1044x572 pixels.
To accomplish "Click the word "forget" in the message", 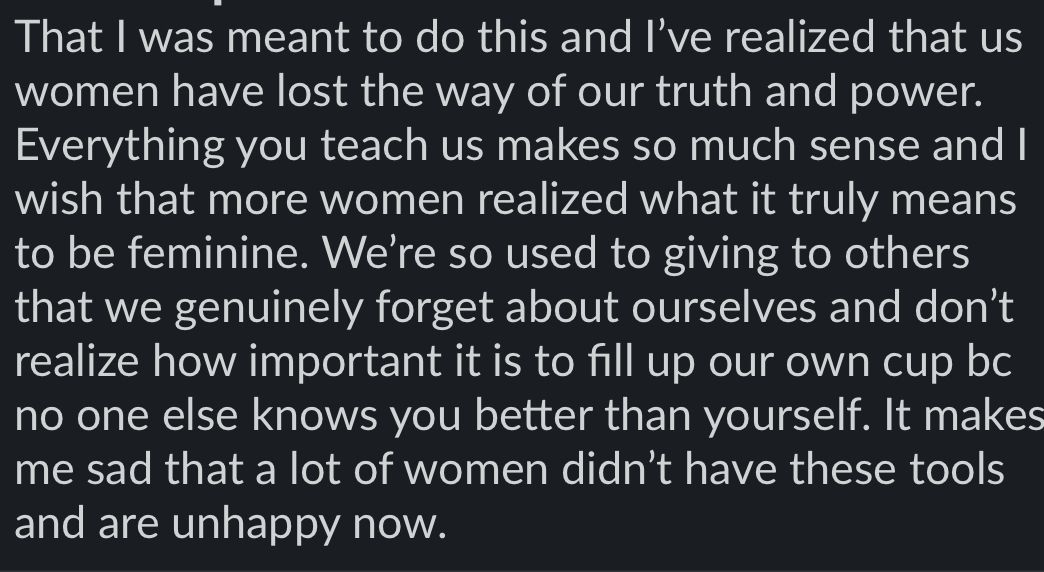I will click(x=434, y=309).
